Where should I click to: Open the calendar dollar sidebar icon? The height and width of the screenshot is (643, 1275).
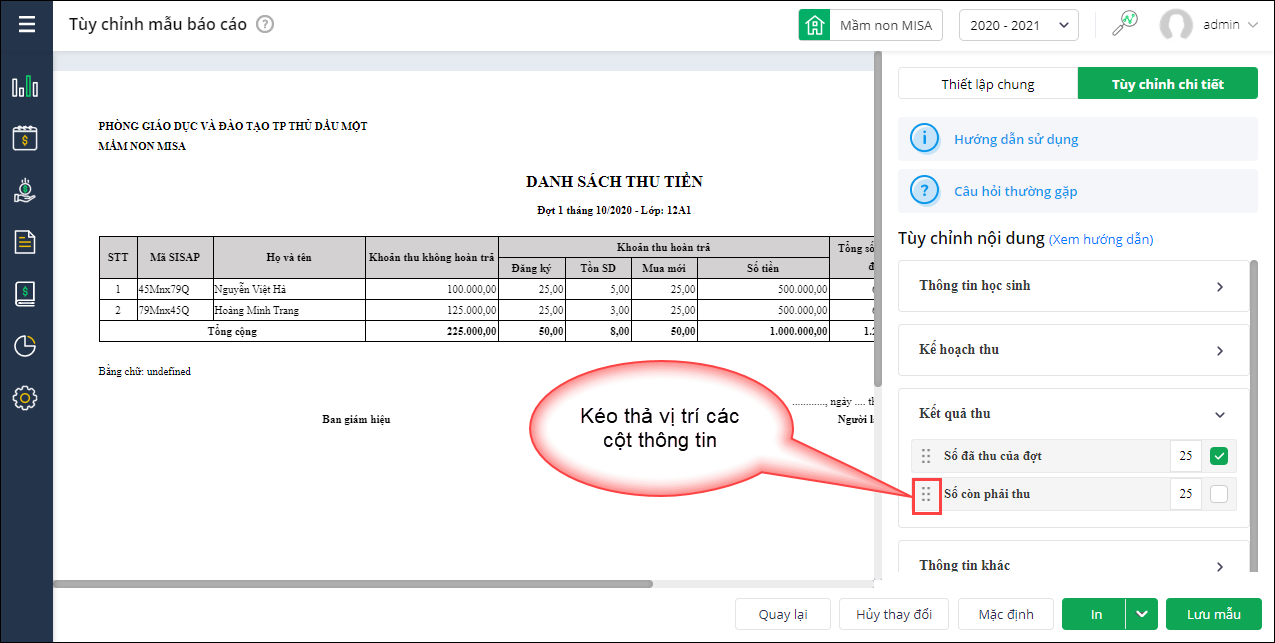25,138
